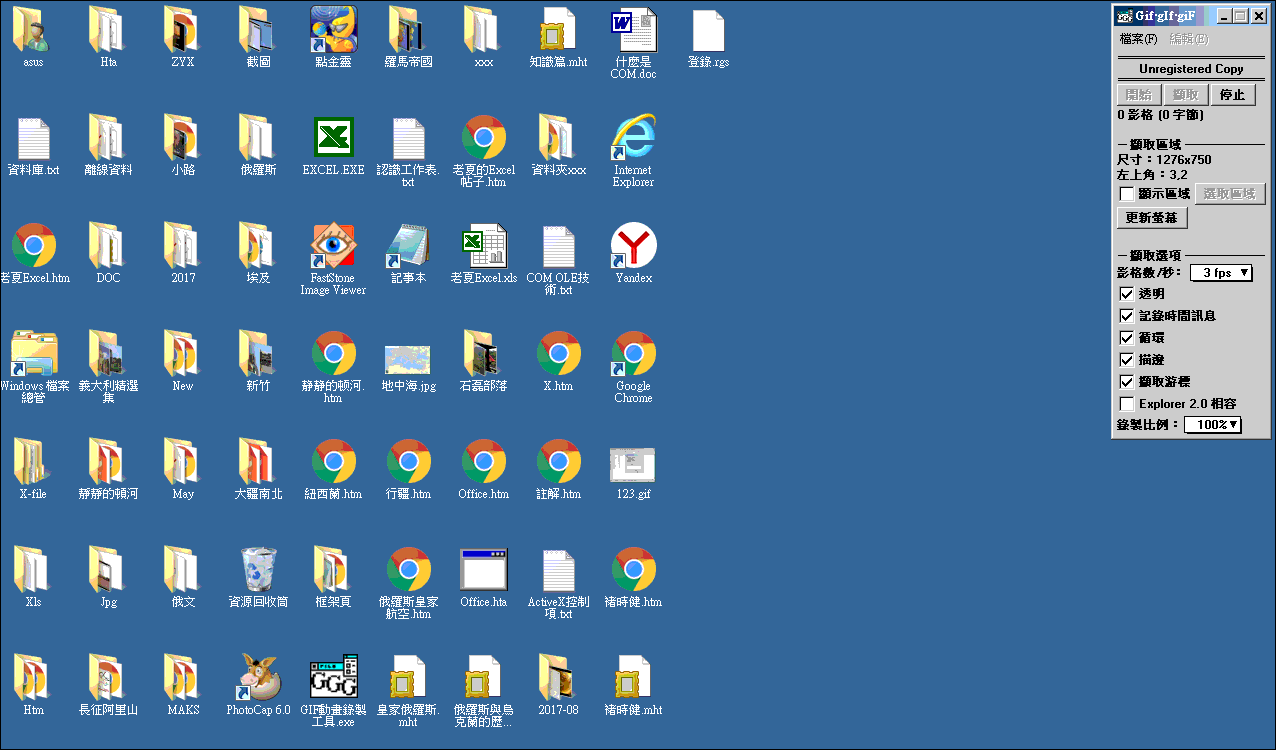The height and width of the screenshot is (750, 1276).
Task: Select the 點金靈 shortcut icon
Action: (333, 30)
